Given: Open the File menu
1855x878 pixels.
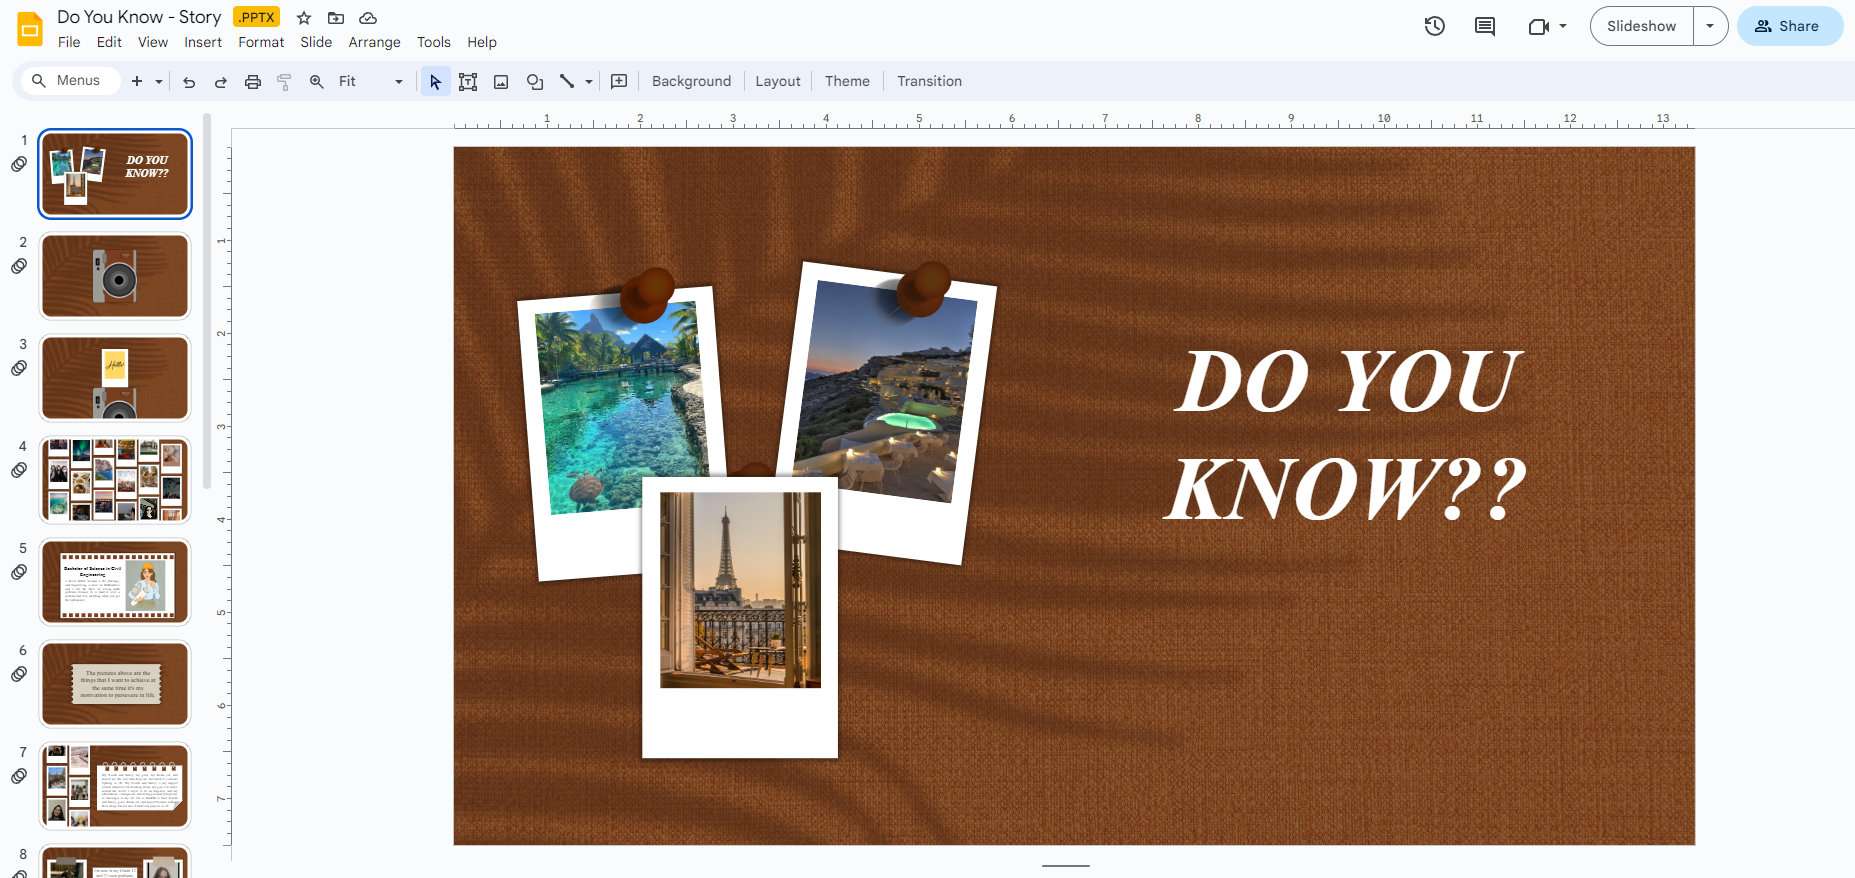Looking at the screenshot, I should pos(69,42).
